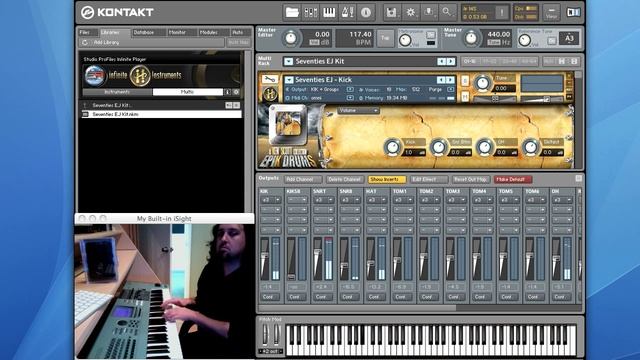Click Delete Channel in Outputs
Image resolution: width=640 pixels, height=360 pixels.
coord(344,180)
